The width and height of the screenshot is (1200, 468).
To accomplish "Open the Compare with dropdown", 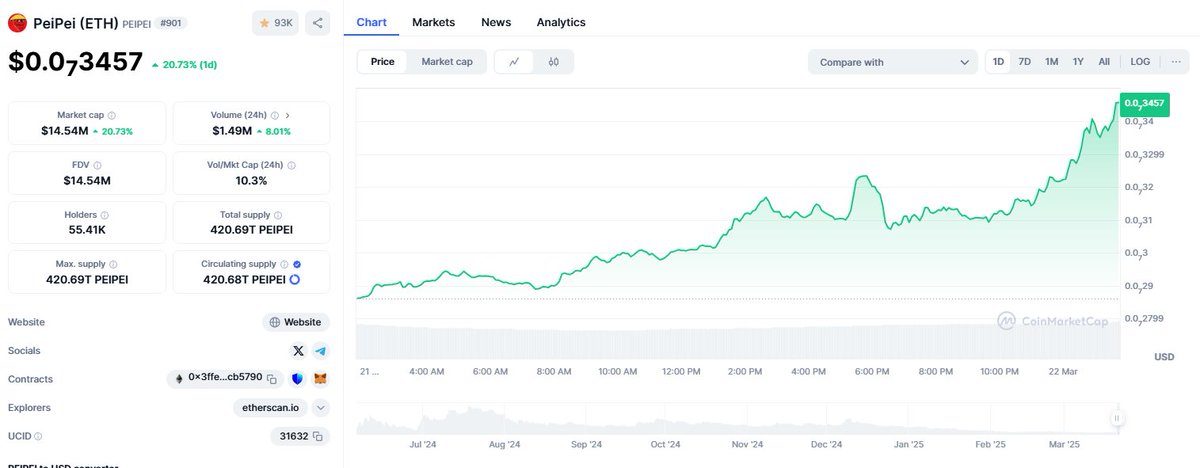I will 893,62.
